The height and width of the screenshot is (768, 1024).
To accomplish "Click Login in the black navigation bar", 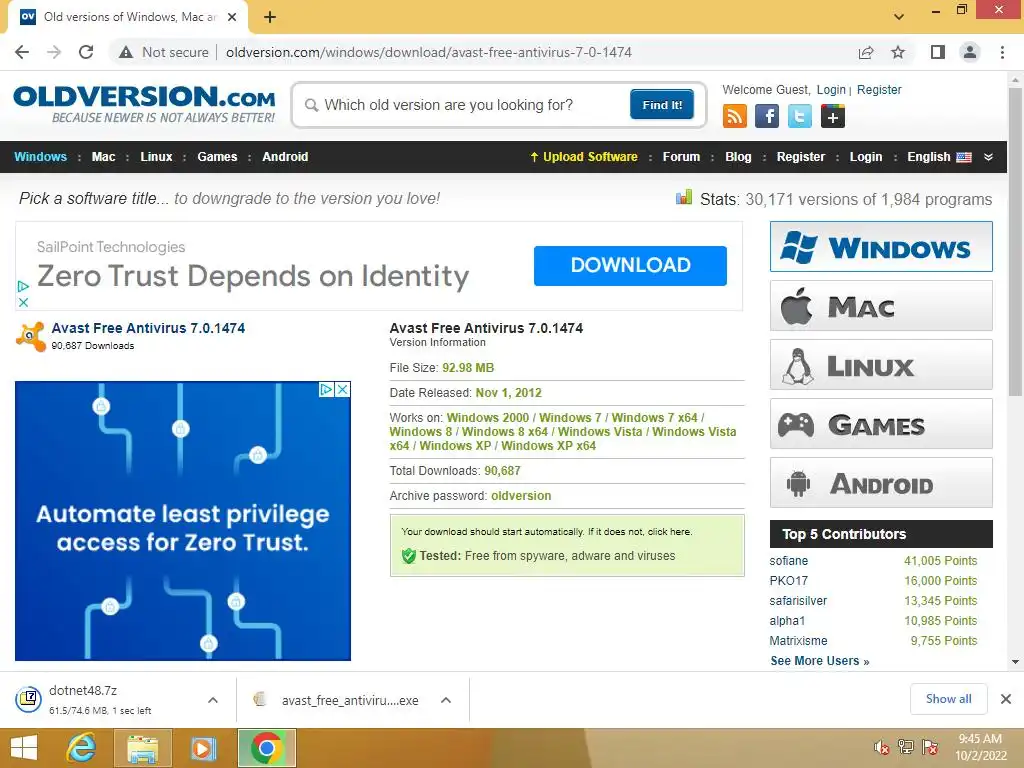I will 865,157.
